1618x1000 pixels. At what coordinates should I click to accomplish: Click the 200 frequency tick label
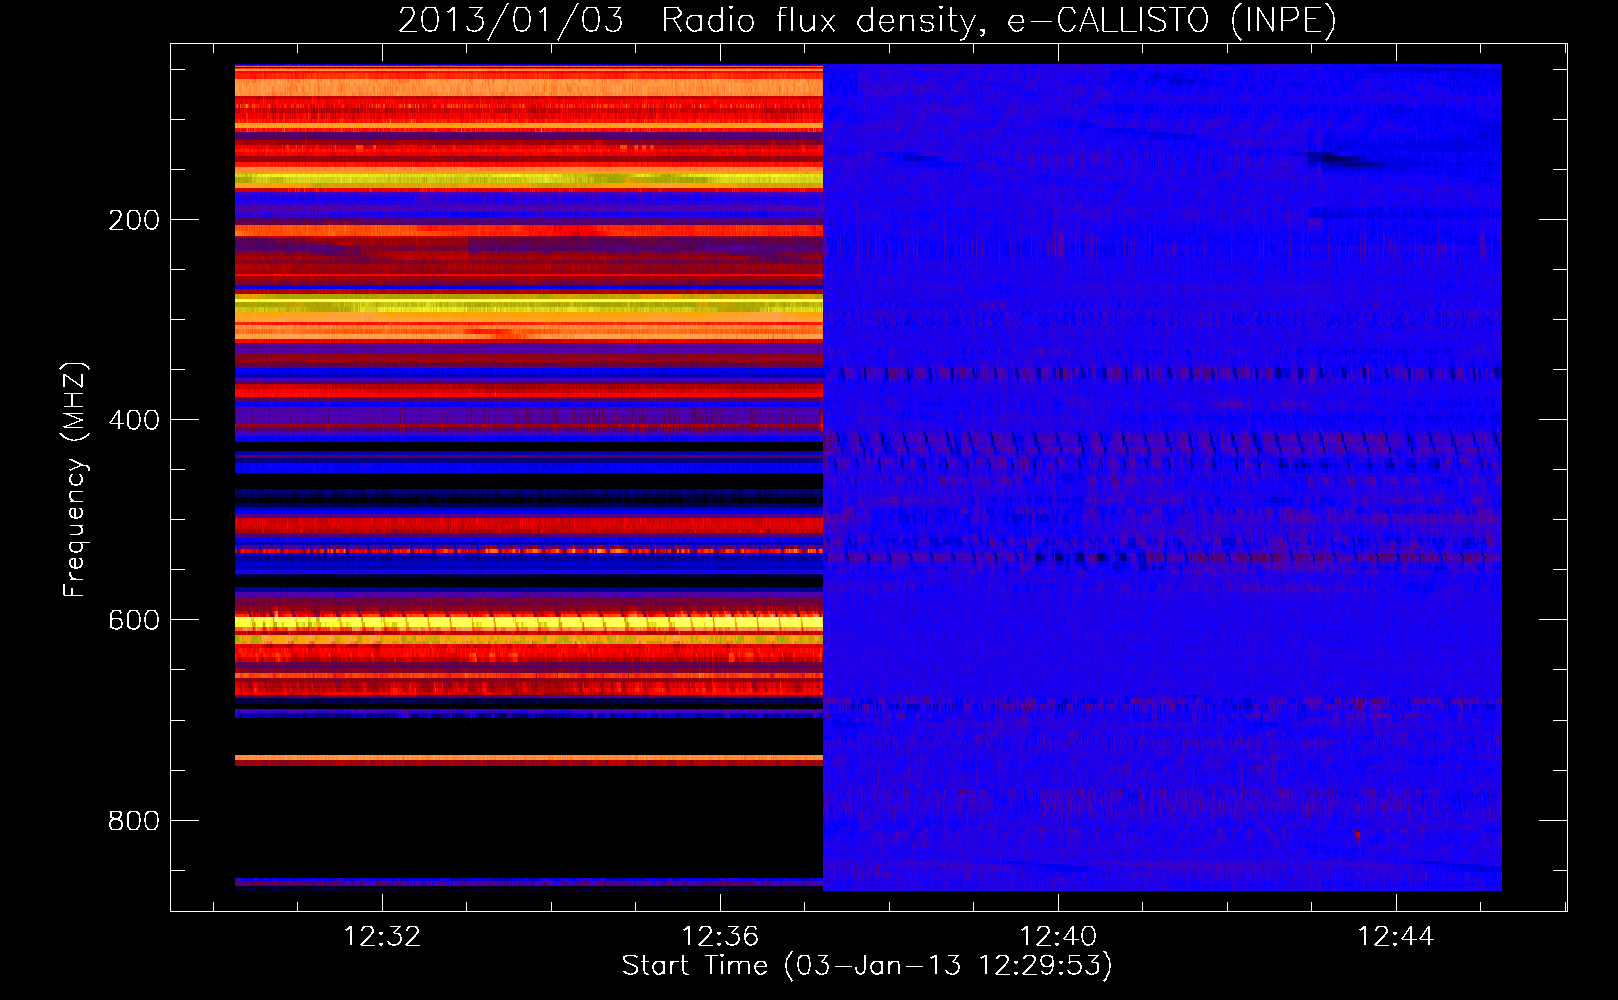tap(134, 220)
